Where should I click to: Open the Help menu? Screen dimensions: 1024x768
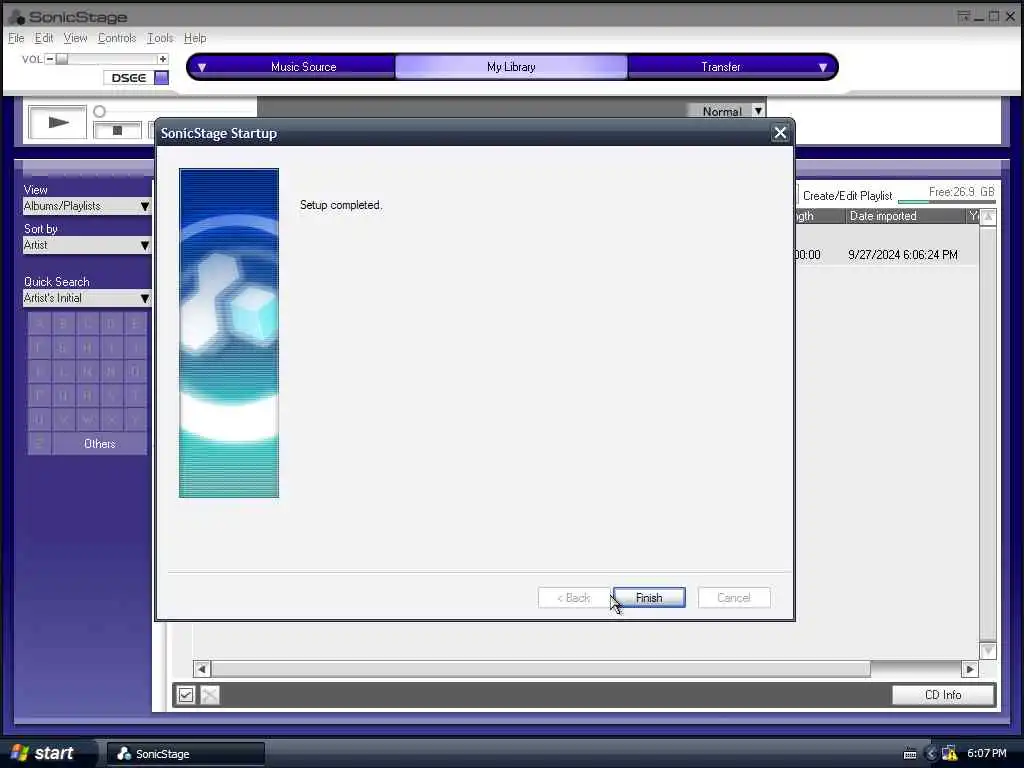coord(195,38)
